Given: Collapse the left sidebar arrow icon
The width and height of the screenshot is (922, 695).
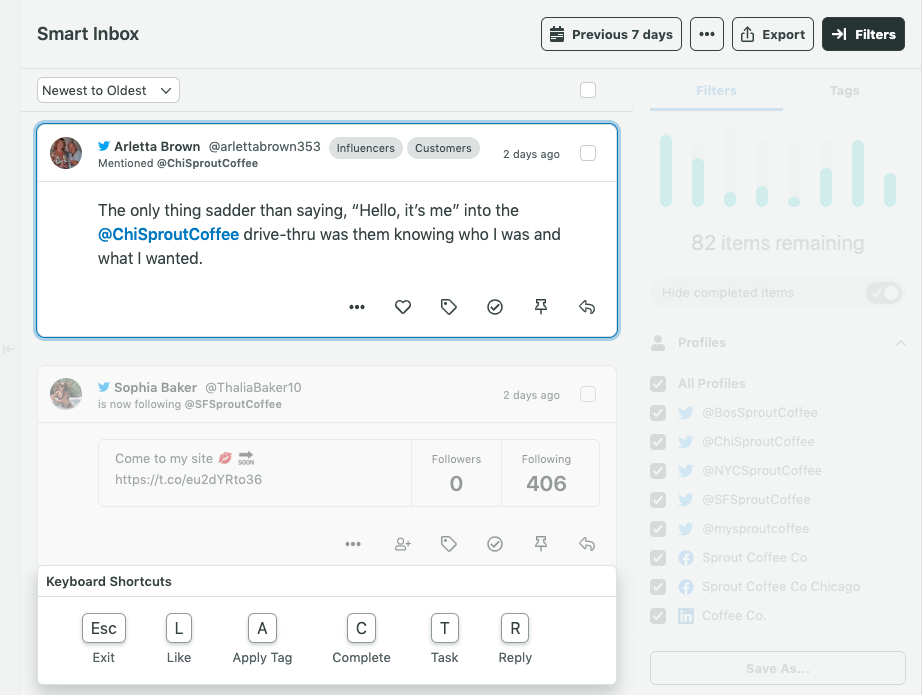Looking at the screenshot, I should [8, 349].
